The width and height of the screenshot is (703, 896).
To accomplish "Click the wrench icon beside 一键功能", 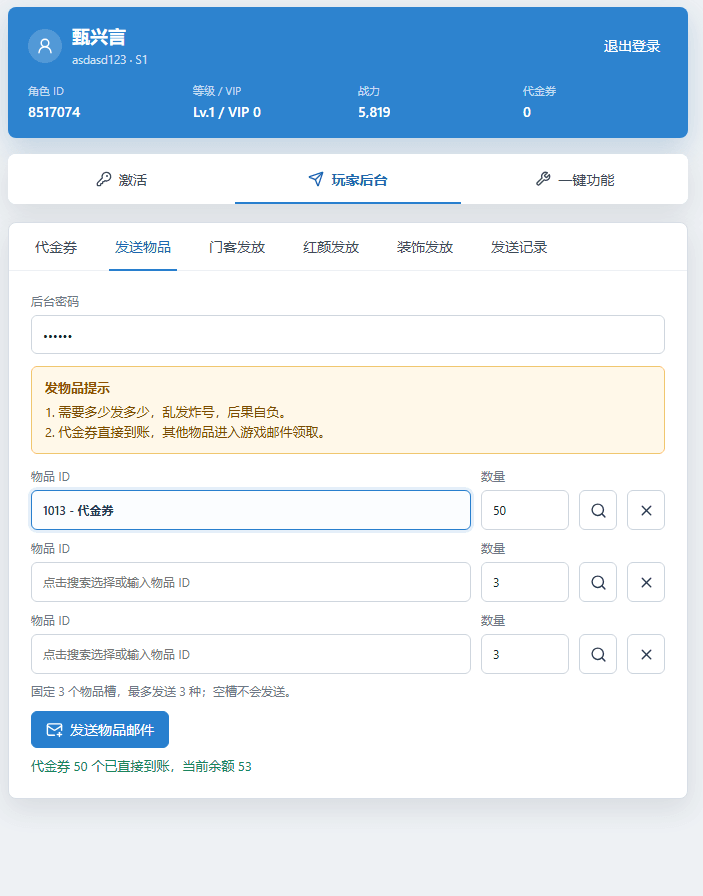I will coord(543,179).
